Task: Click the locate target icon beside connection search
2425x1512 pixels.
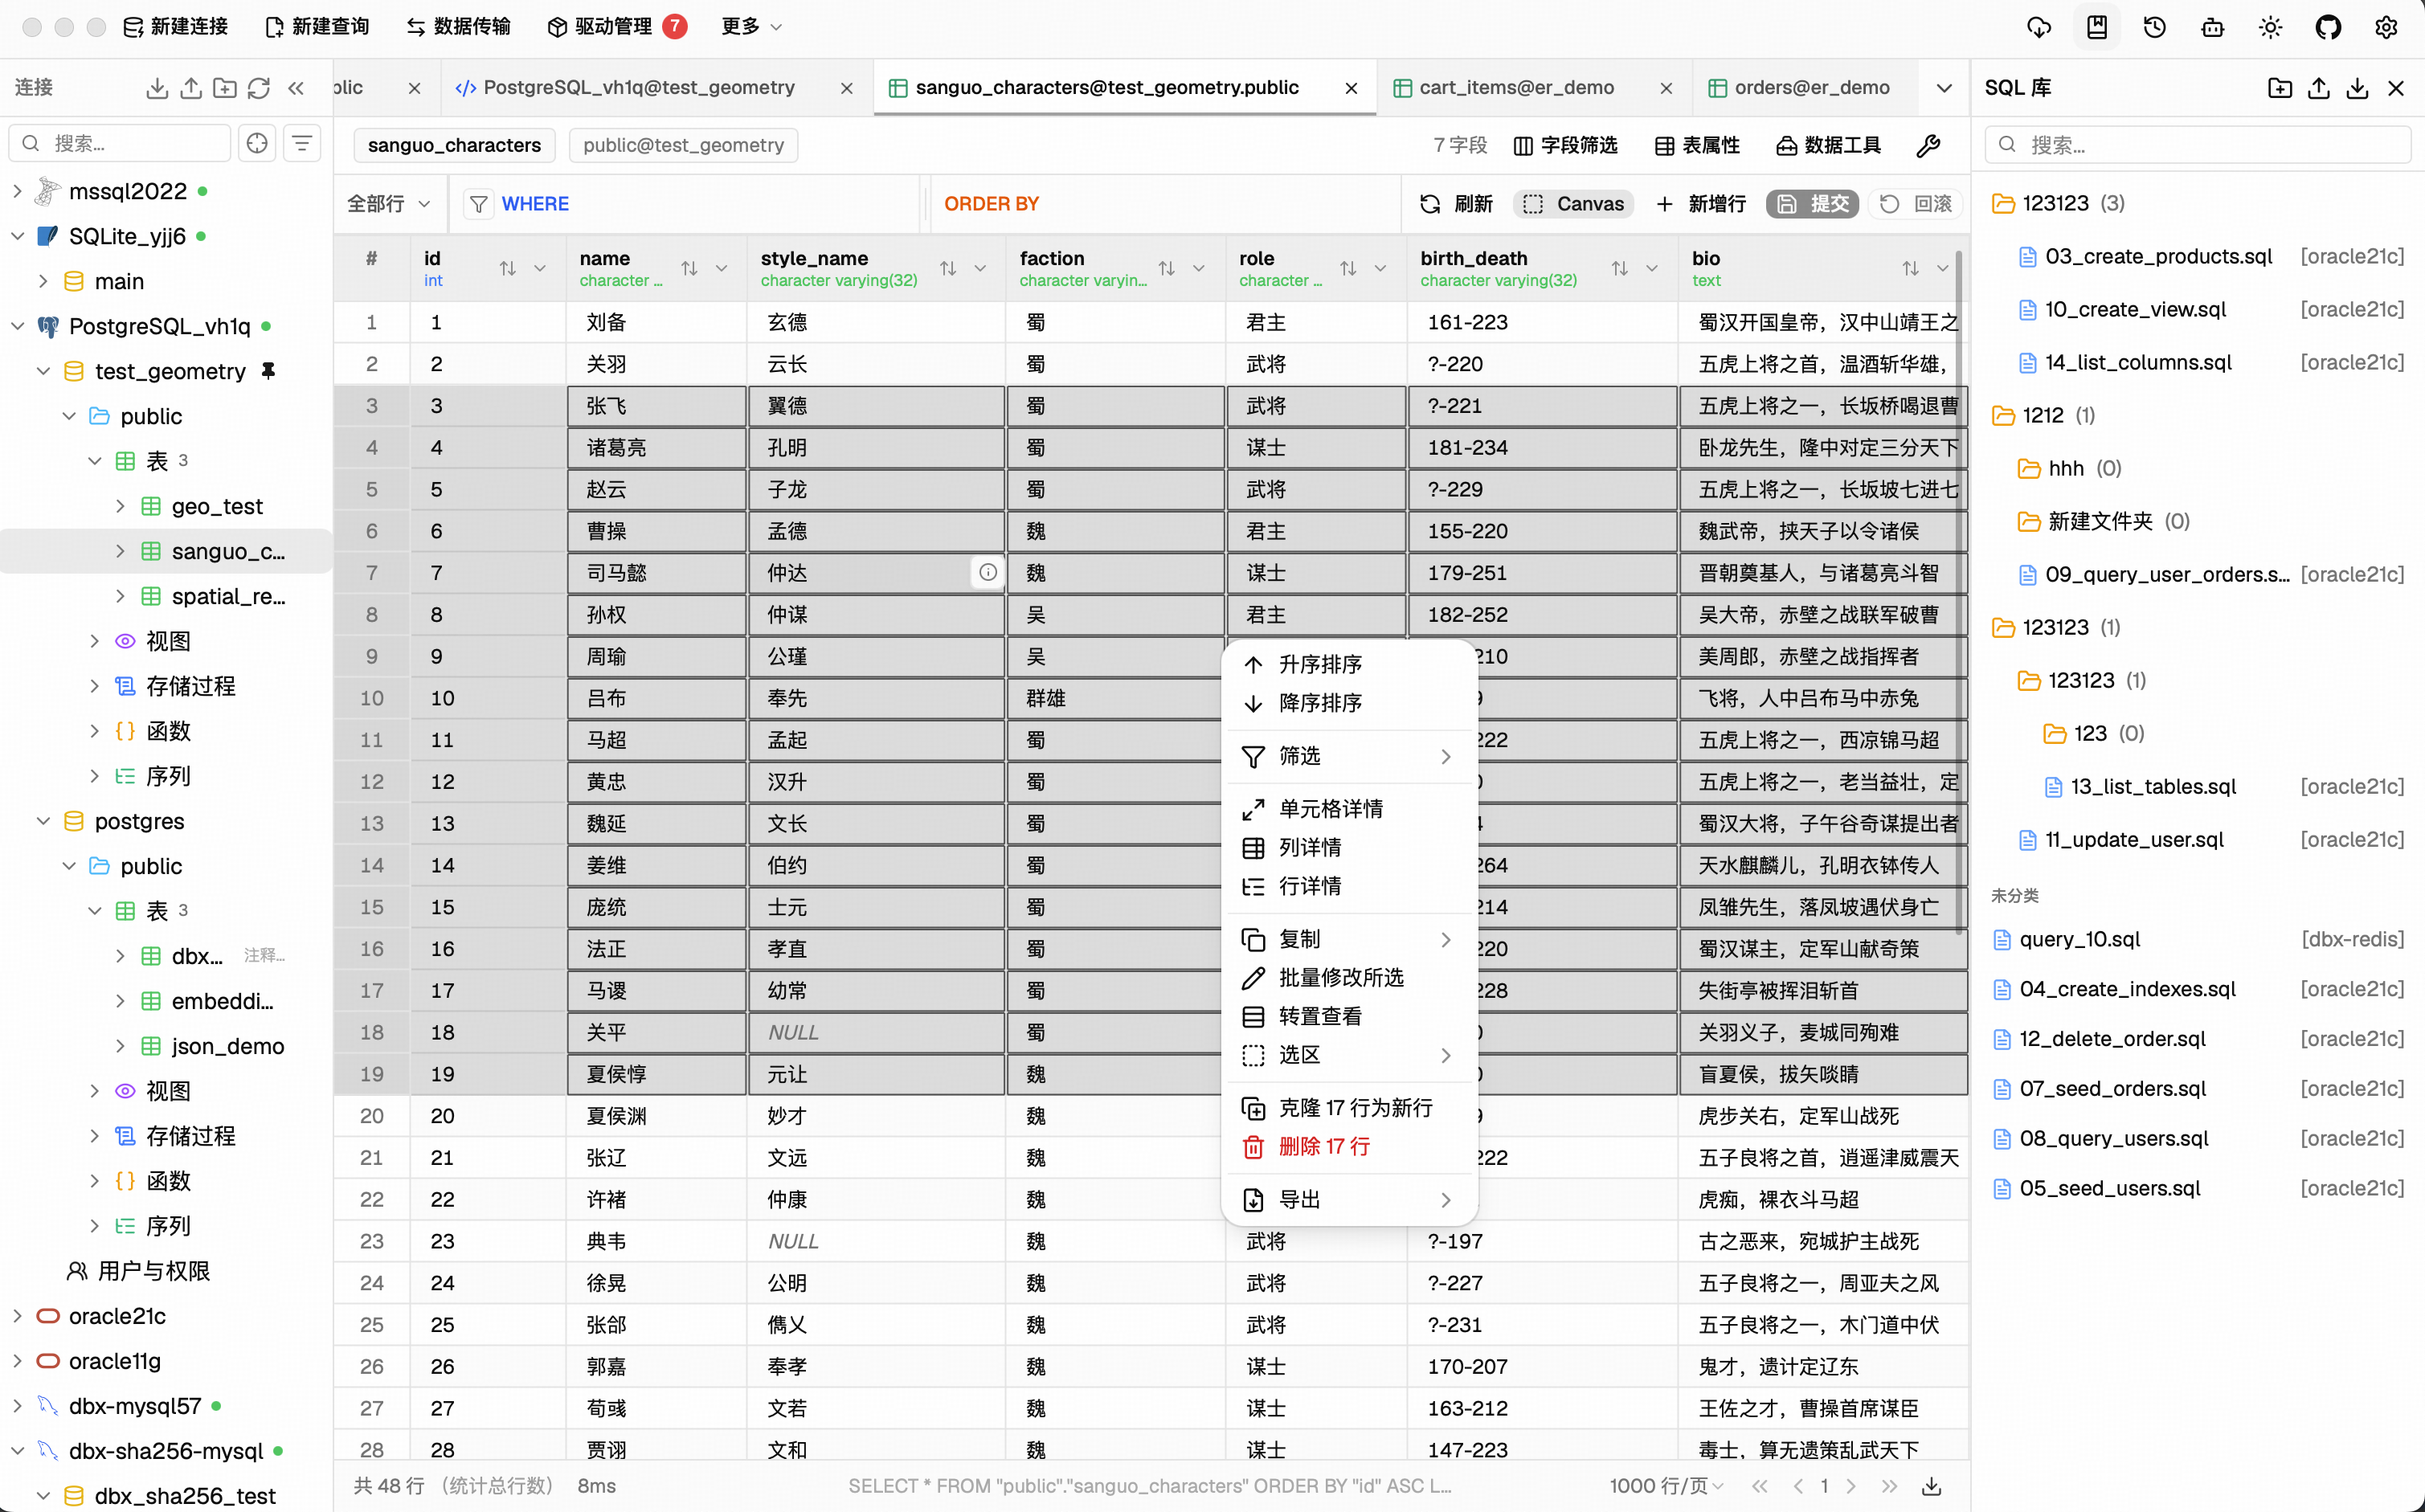Action: coord(257,143)
